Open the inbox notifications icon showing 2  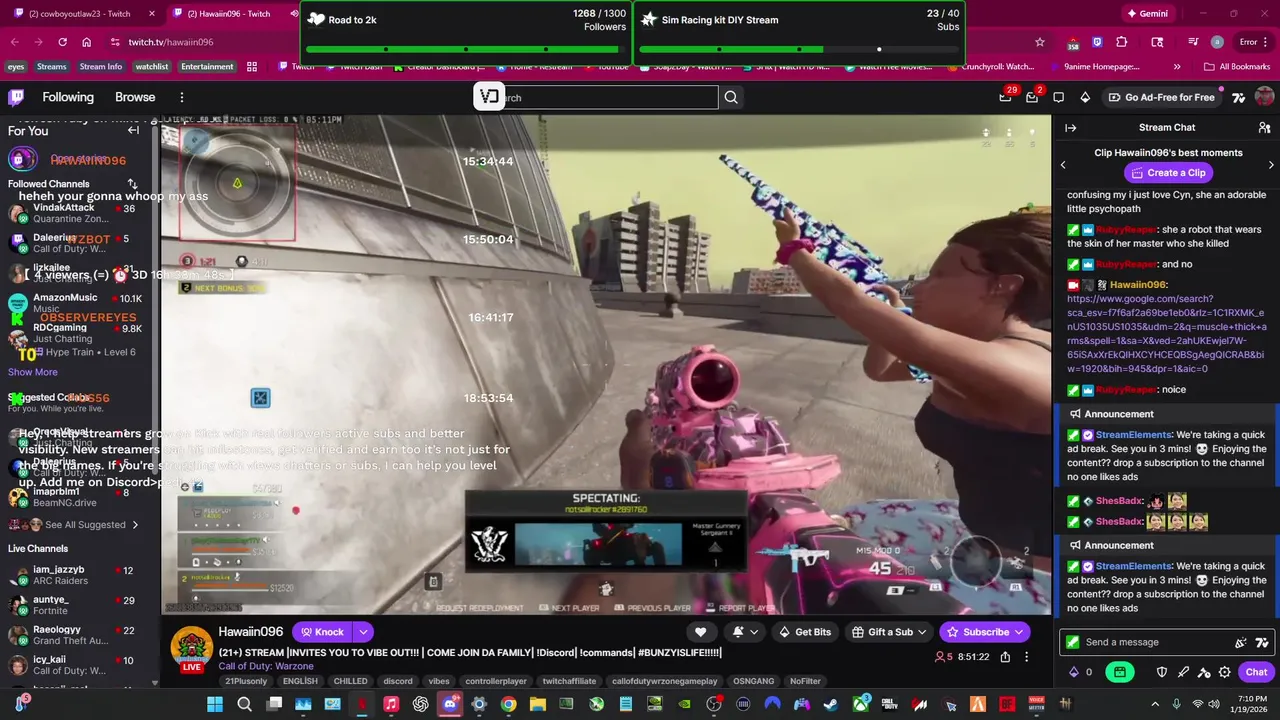click(1032, 97)
